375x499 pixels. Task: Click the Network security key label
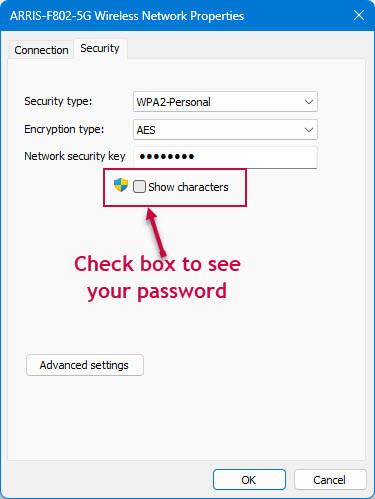pyautogui.click(x=75, y=156)
